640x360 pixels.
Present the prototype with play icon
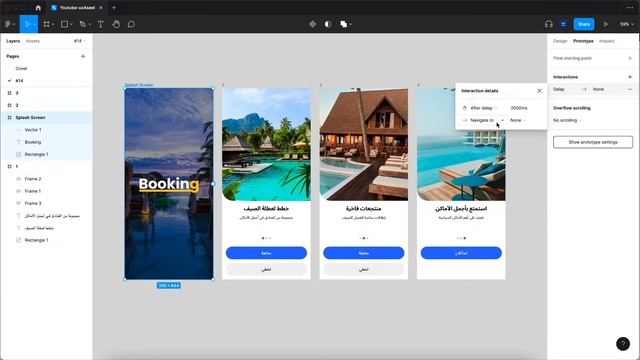606,24
